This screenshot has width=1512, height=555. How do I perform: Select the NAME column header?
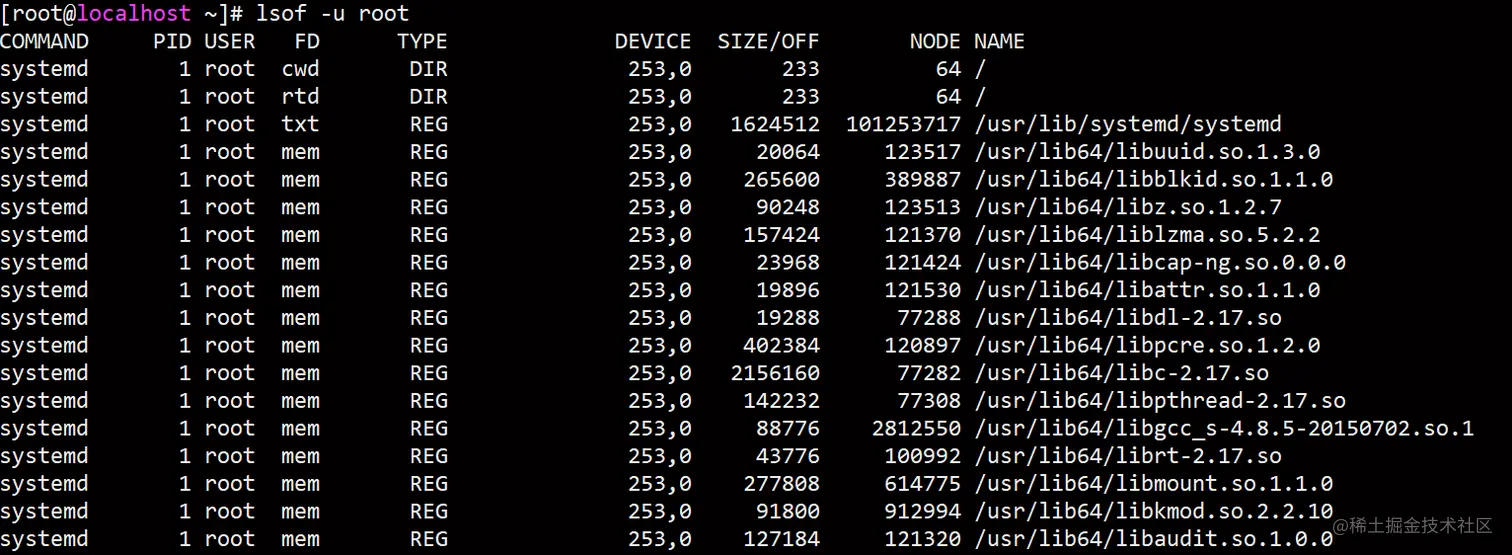click(x=999, y=42)
